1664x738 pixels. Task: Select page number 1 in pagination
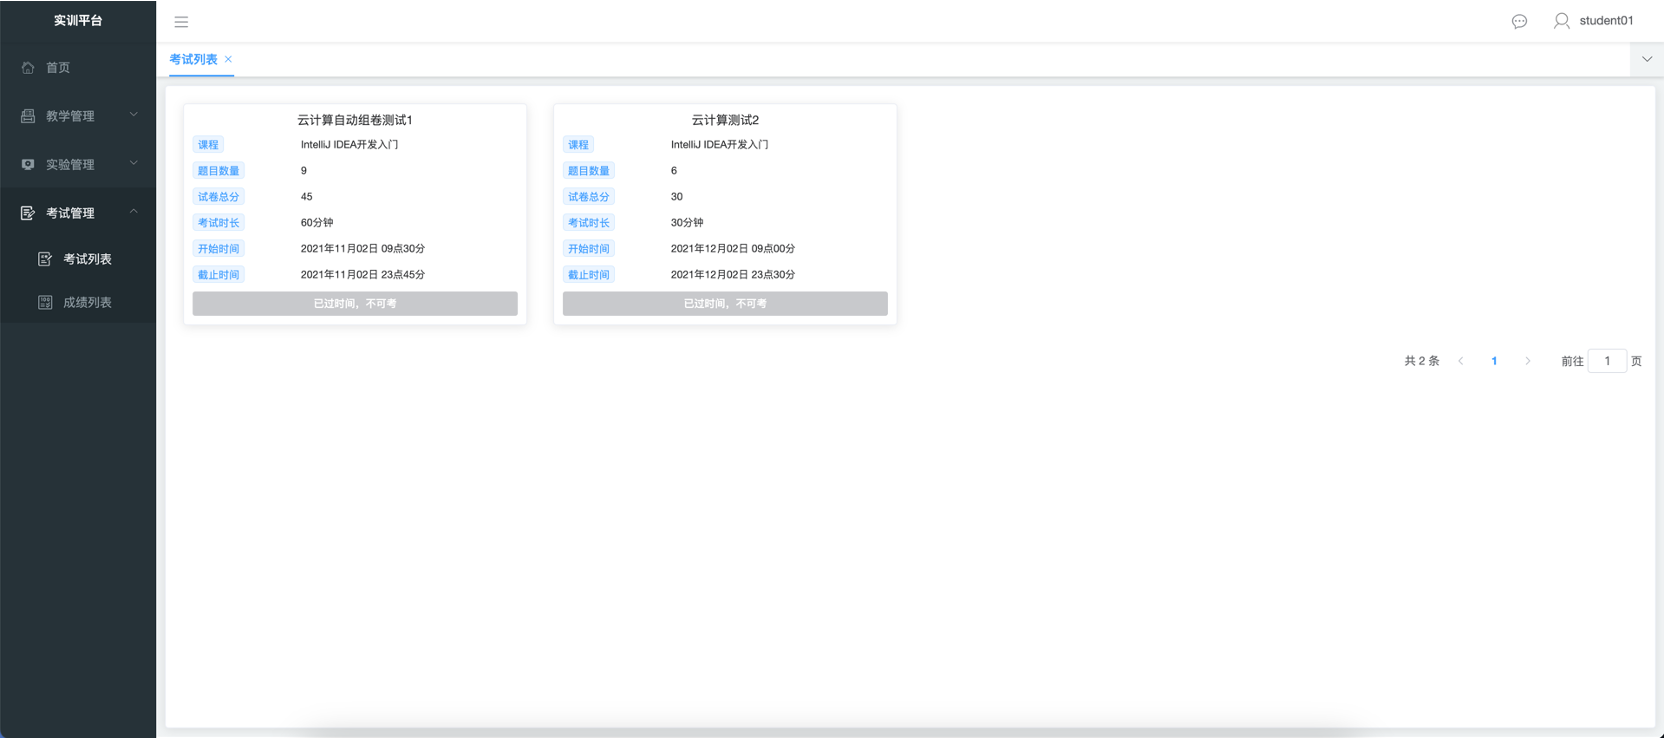coord(1494,361)
